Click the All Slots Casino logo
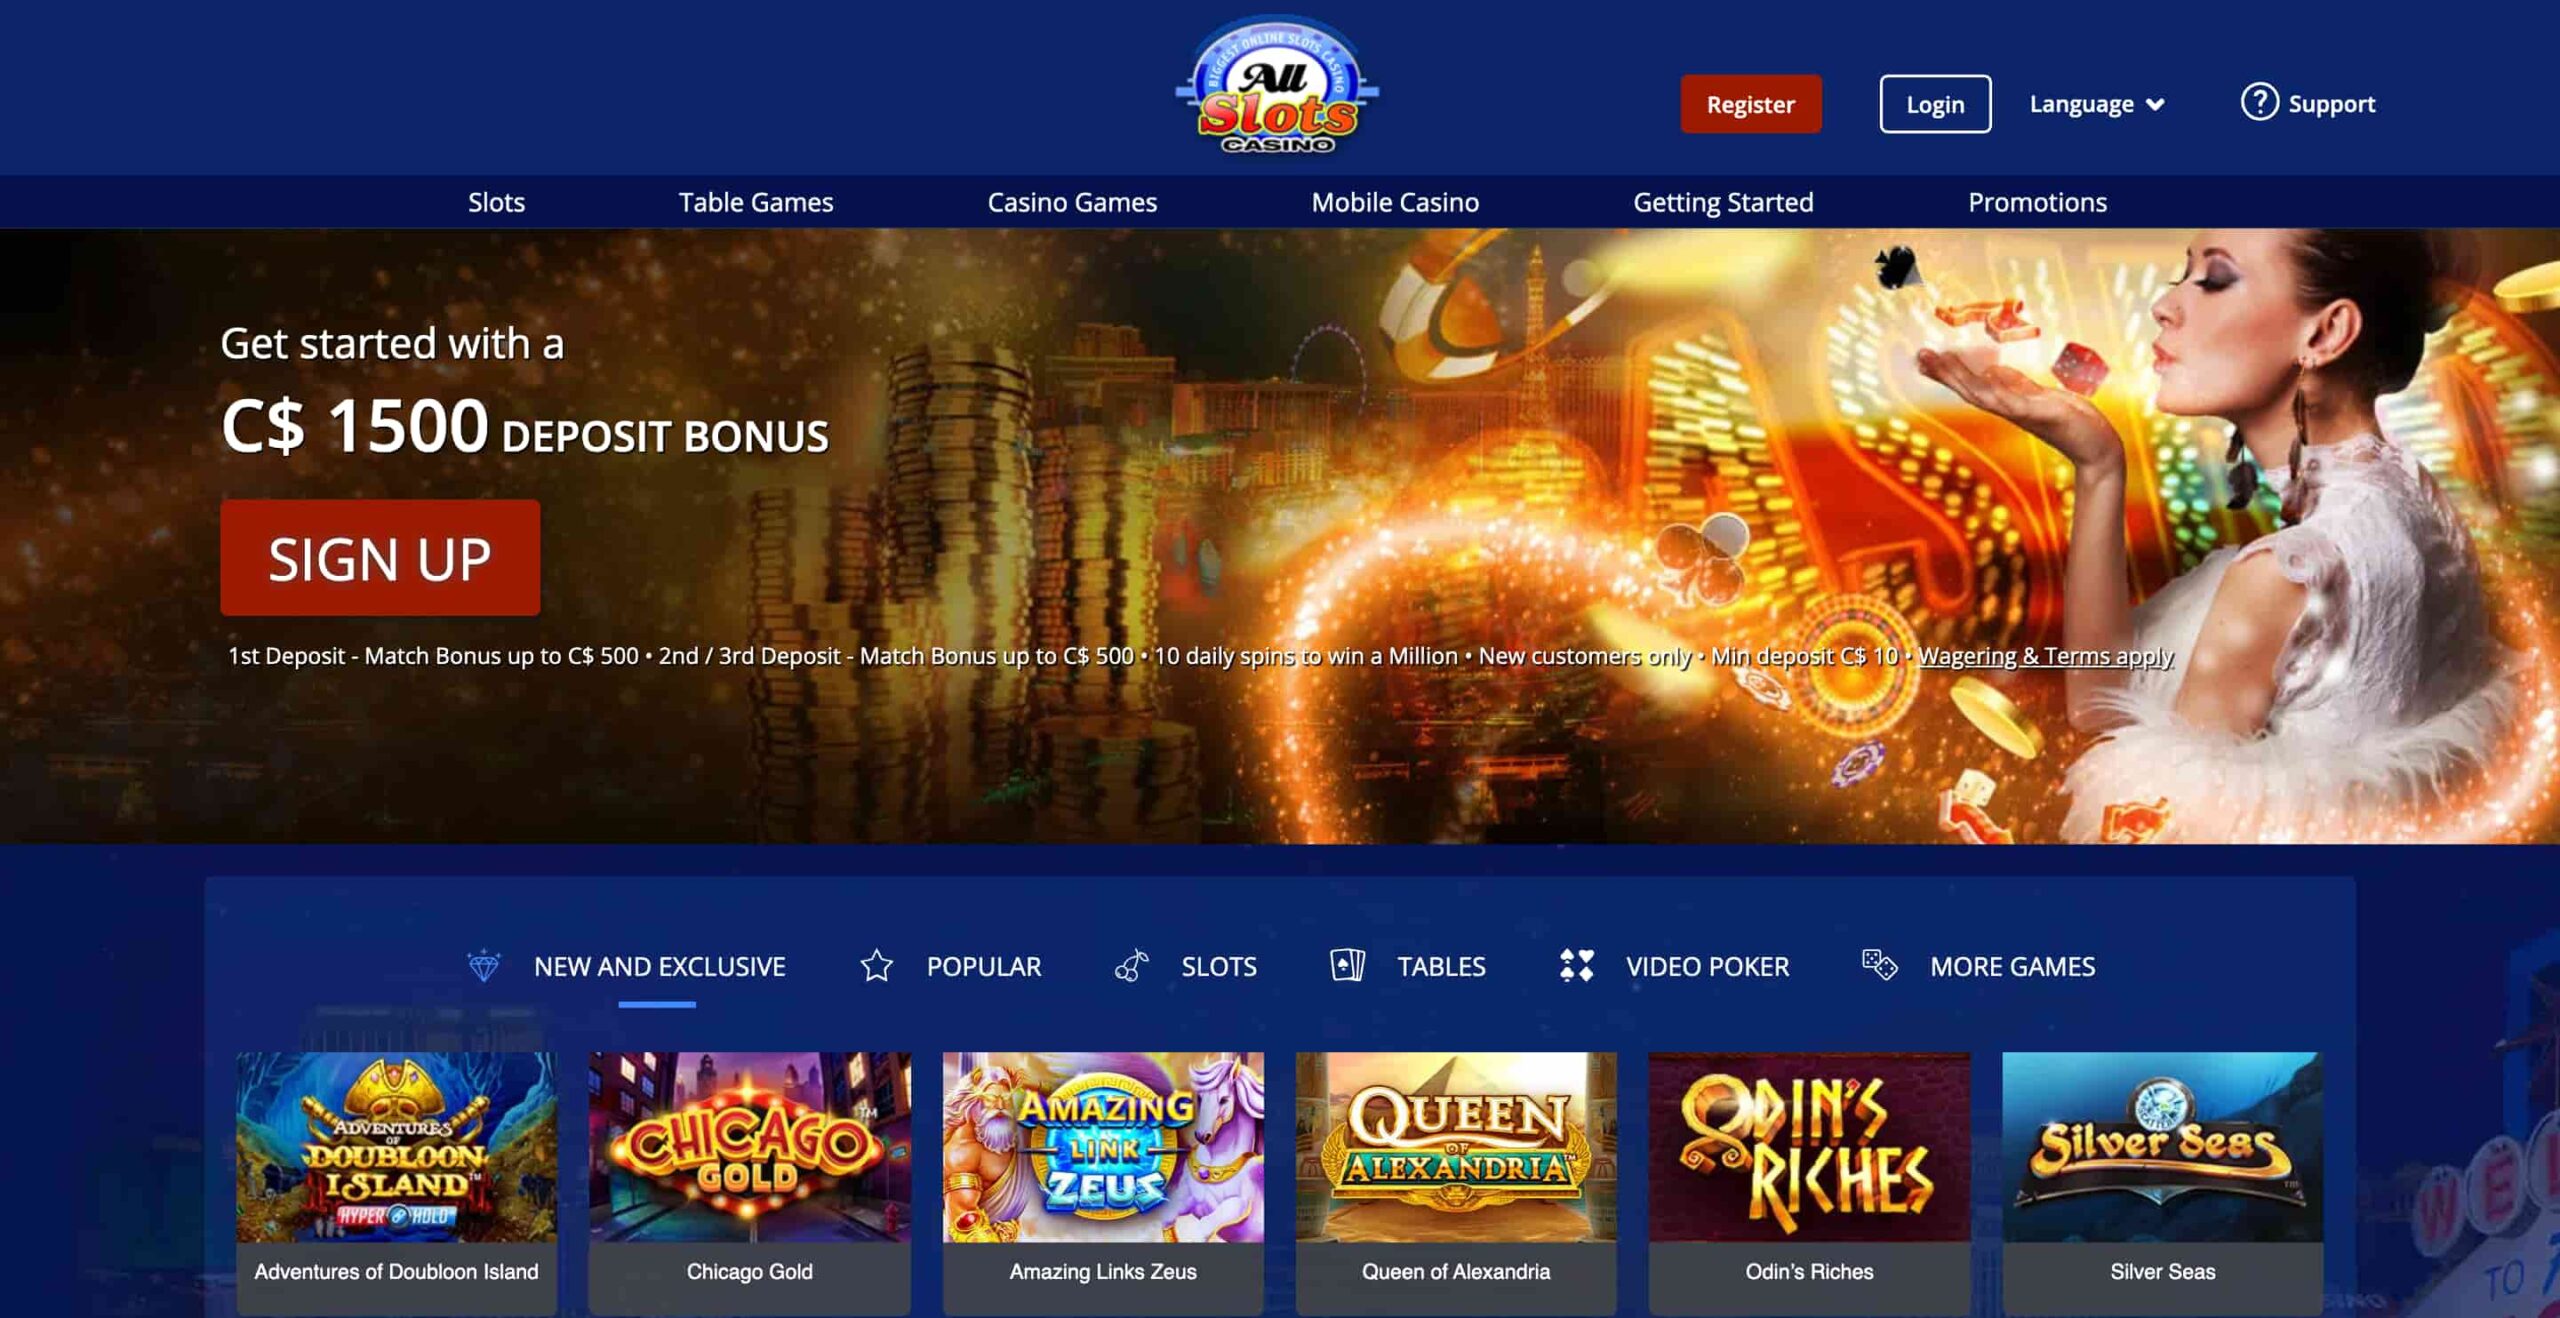The height and width of the screenshot is (1318, 2560). coord(1277,86)
